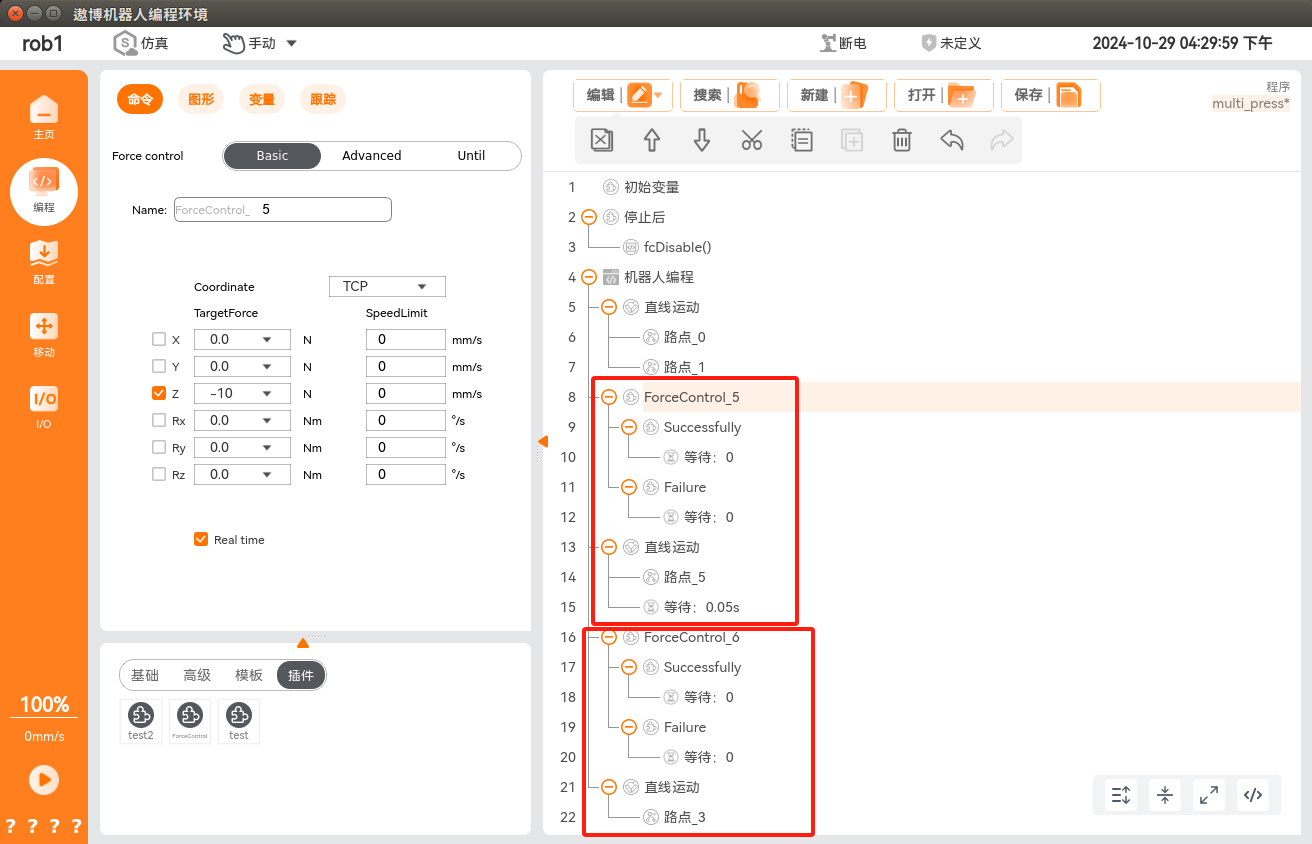Image resolution: width=1312 pixels, height=844 pixels.
Task: Move selected line down with arrow icon
Action: click(x=702, y=140)
